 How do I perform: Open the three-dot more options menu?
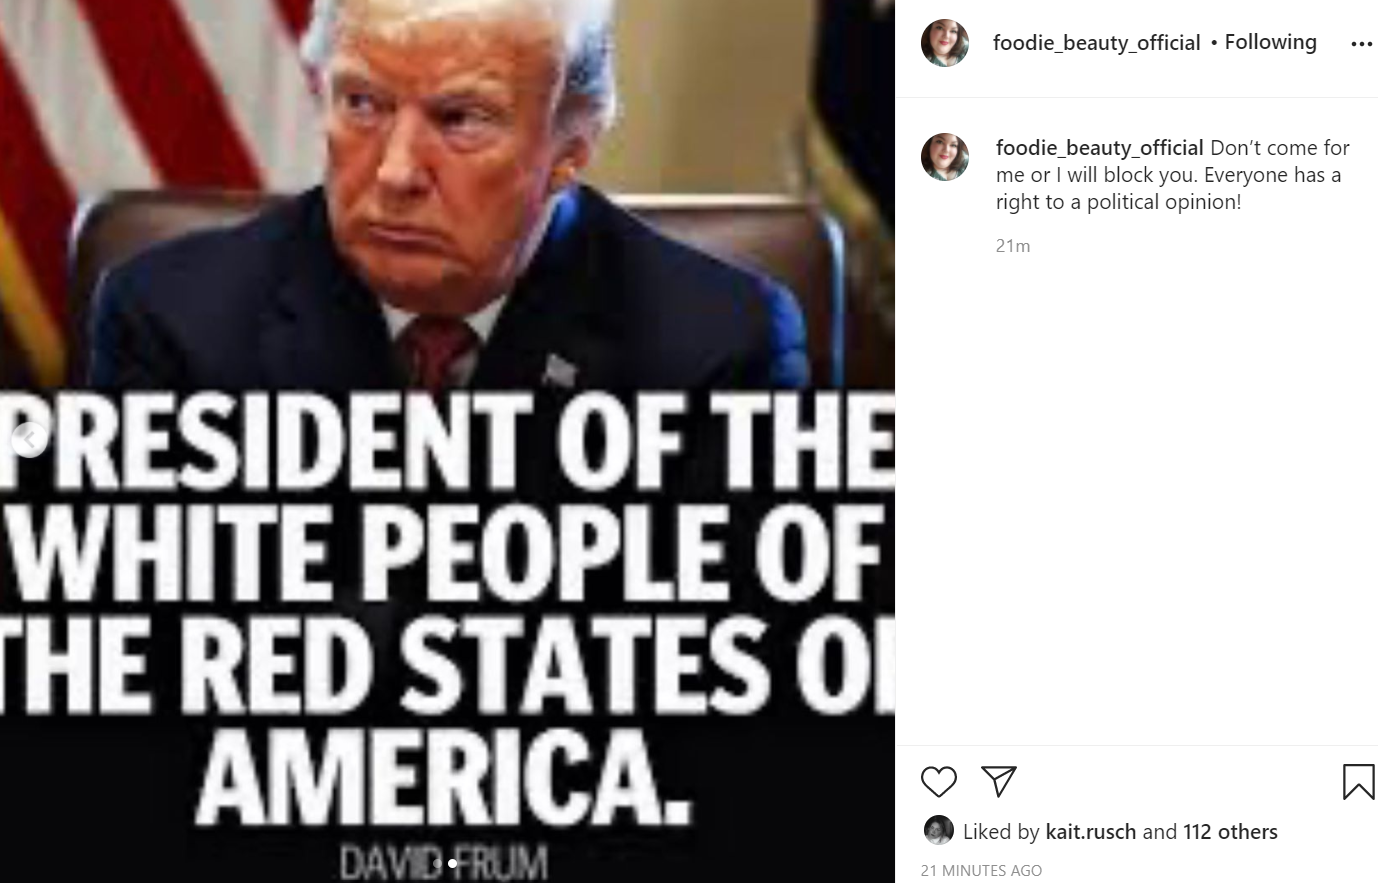1361,44
